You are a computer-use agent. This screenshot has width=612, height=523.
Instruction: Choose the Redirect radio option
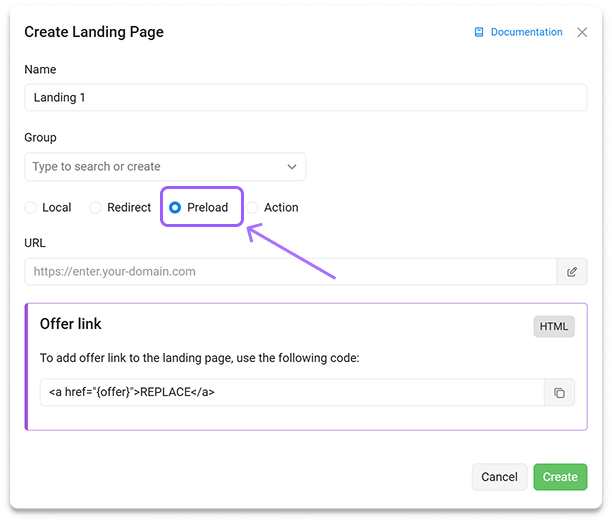[96, 208]
